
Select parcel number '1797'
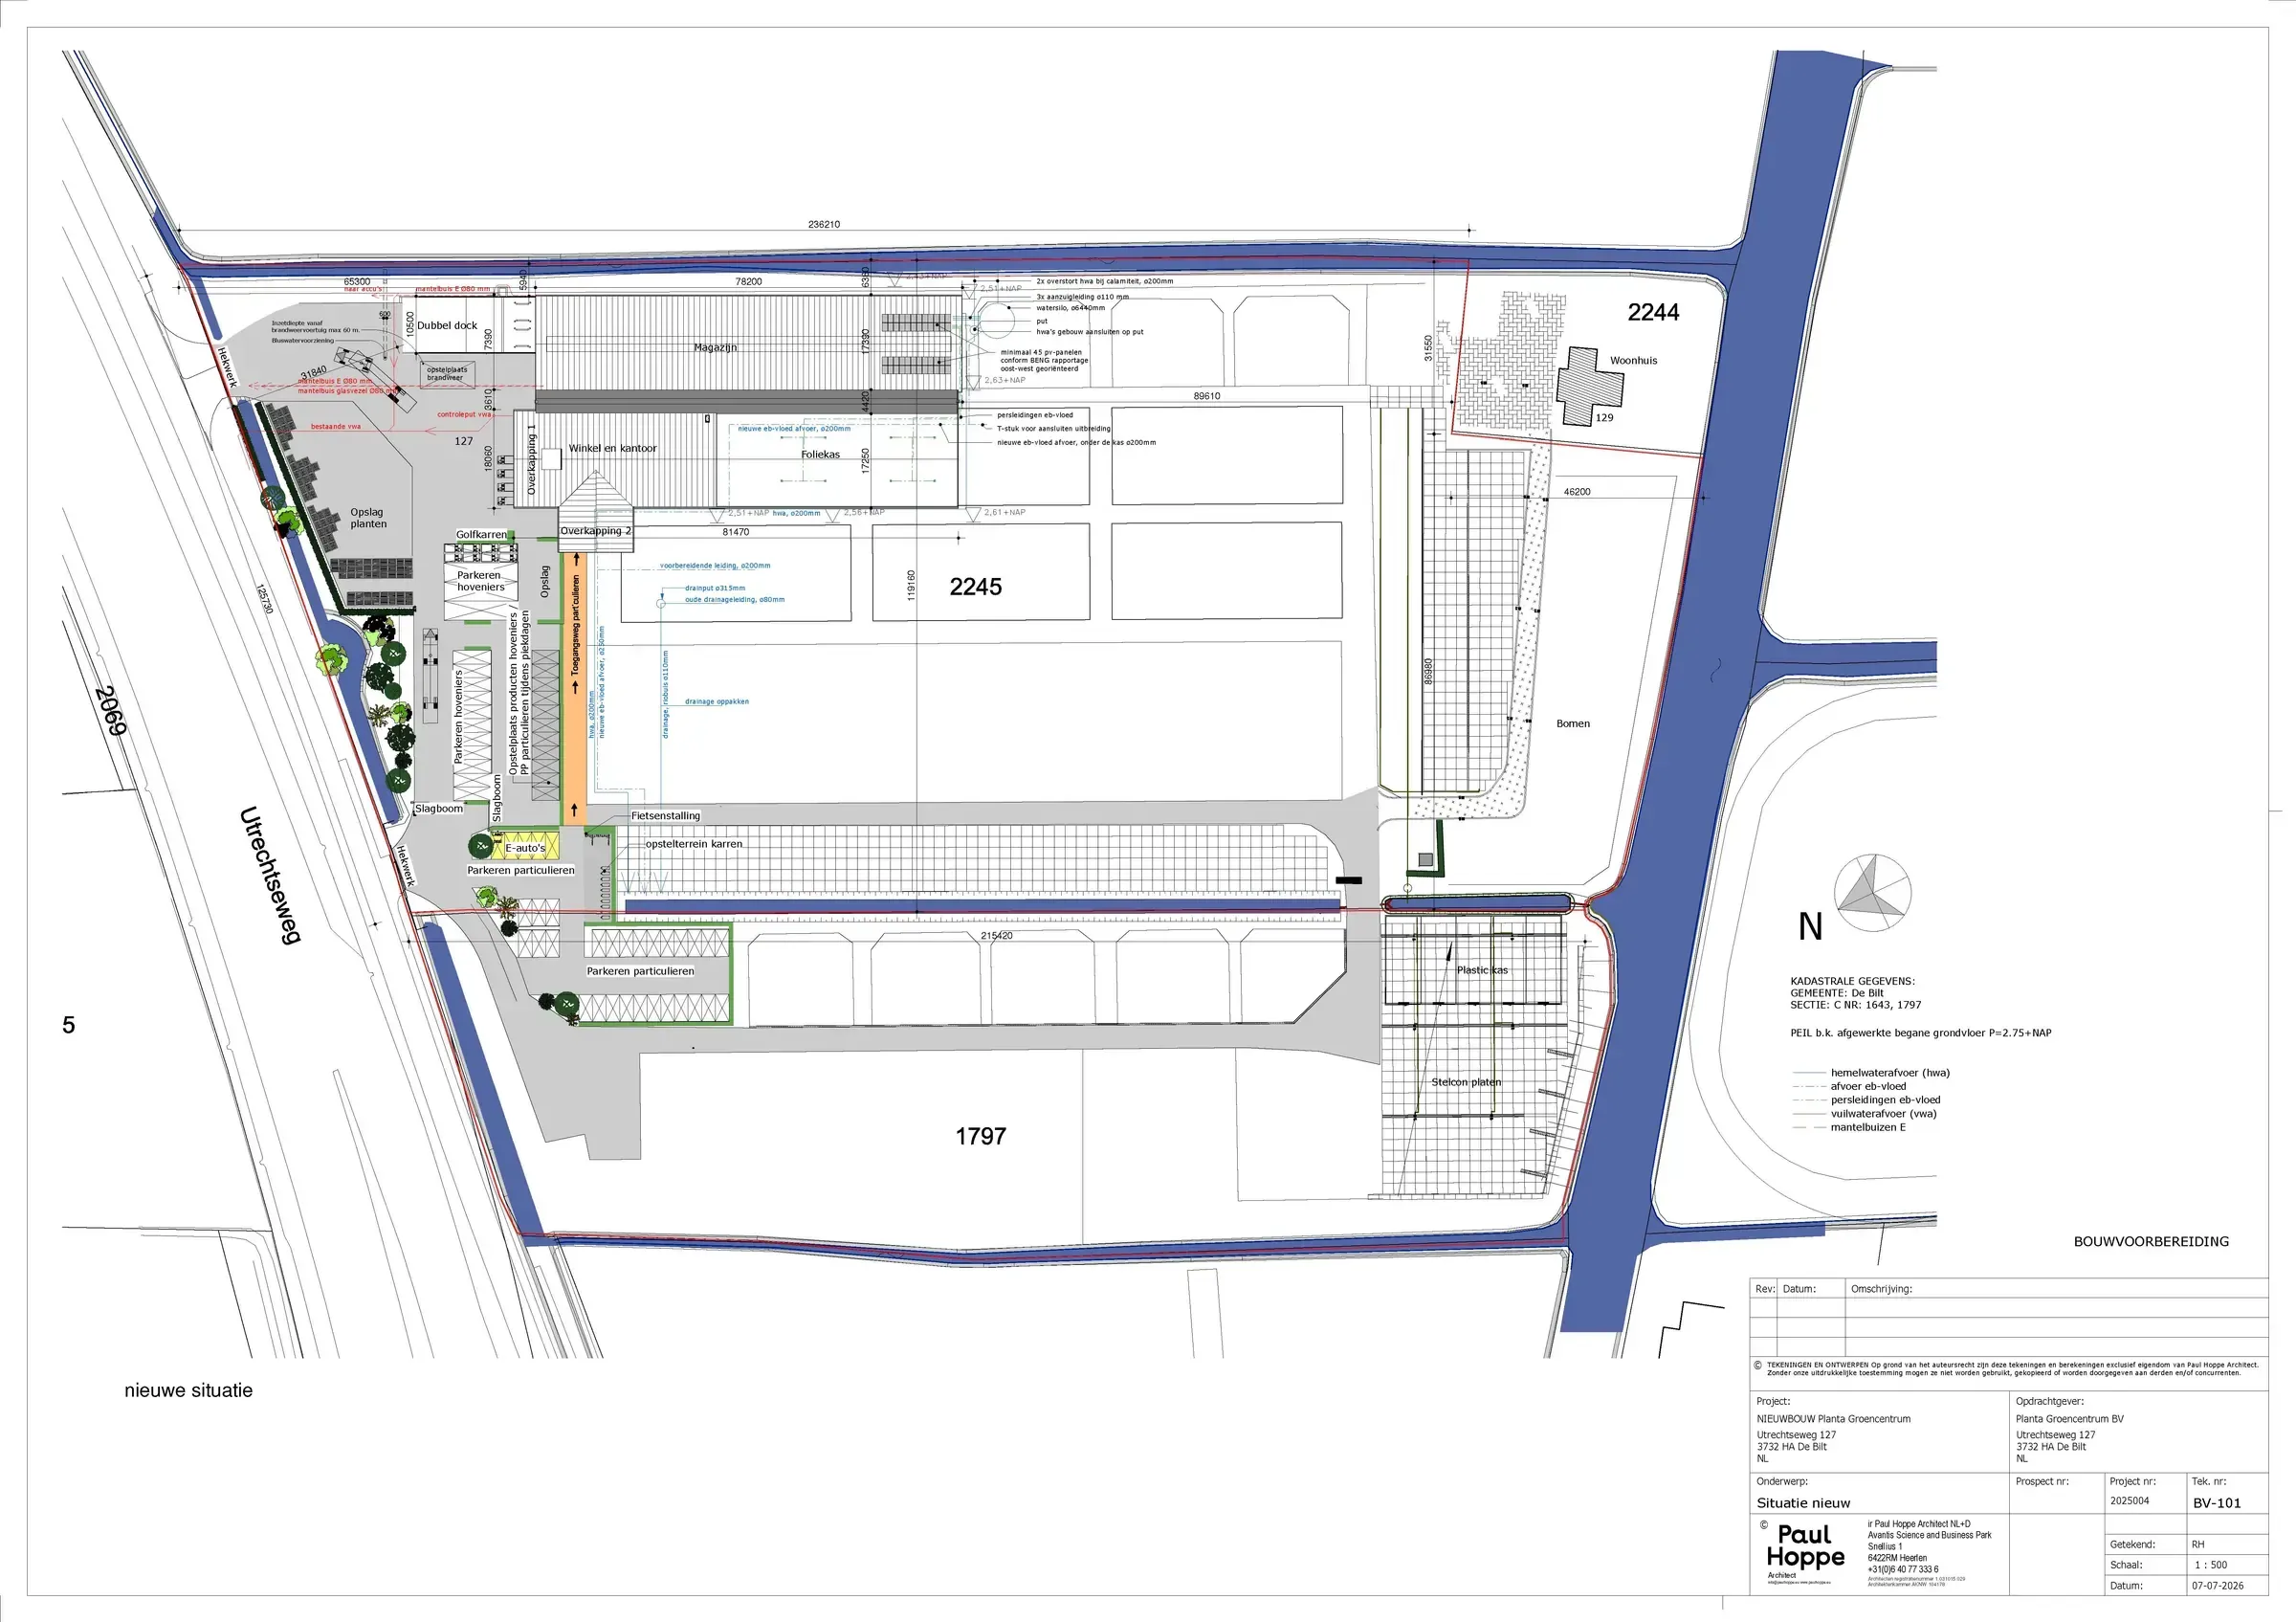(980, 1136)
